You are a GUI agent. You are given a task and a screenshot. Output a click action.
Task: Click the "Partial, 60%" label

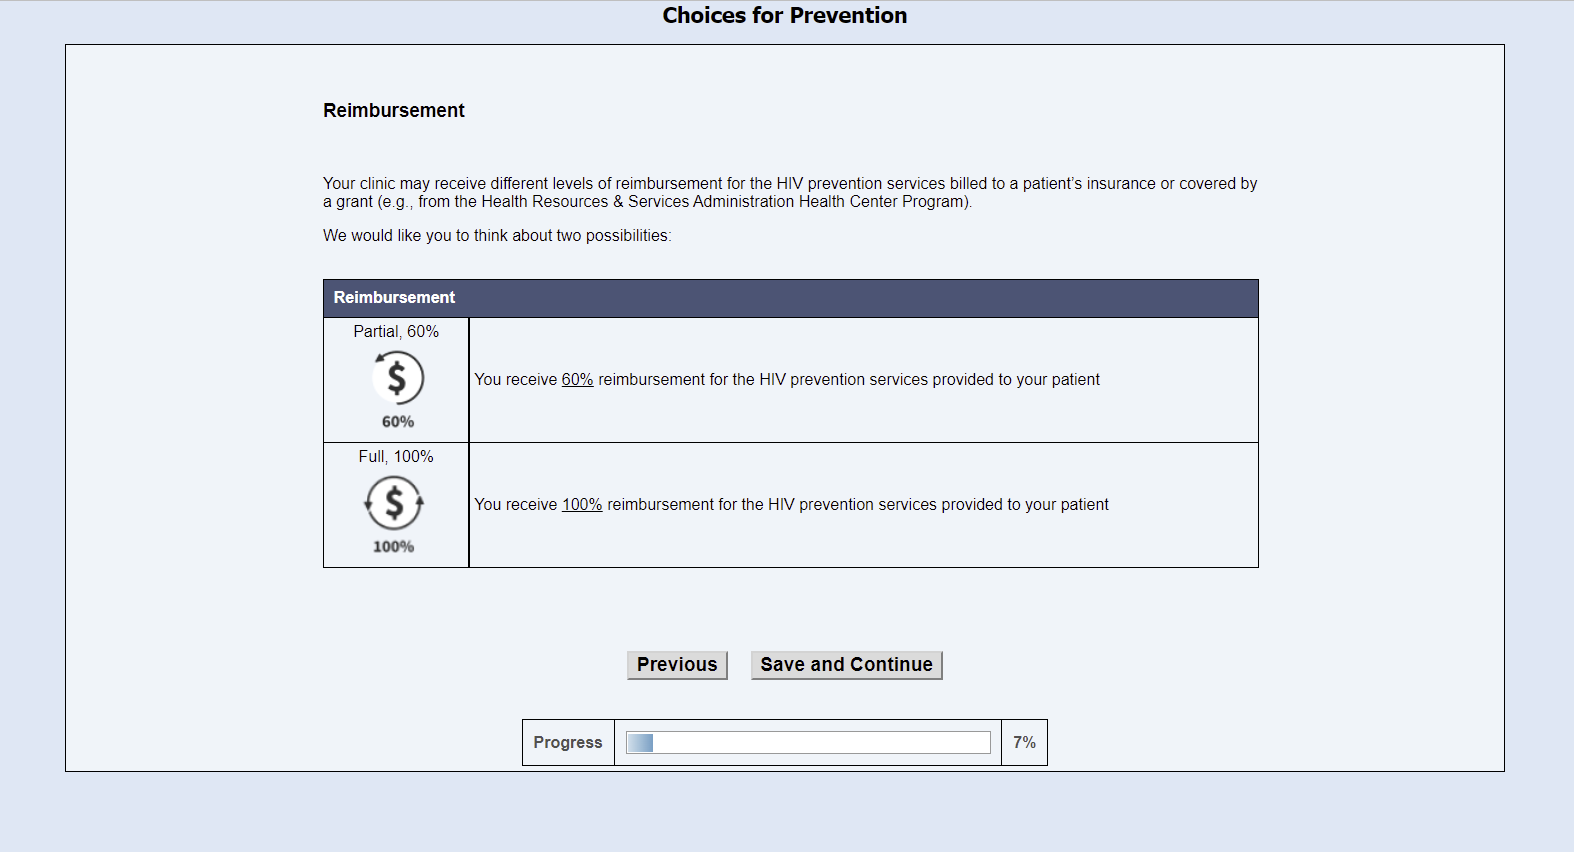[x=396, y=332]
